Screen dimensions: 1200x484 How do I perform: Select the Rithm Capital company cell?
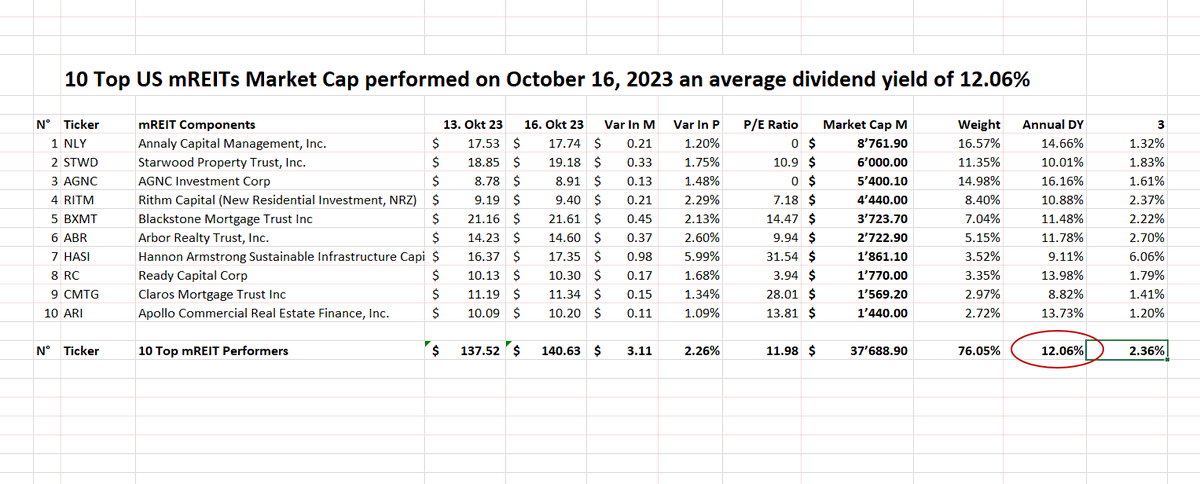279,200
